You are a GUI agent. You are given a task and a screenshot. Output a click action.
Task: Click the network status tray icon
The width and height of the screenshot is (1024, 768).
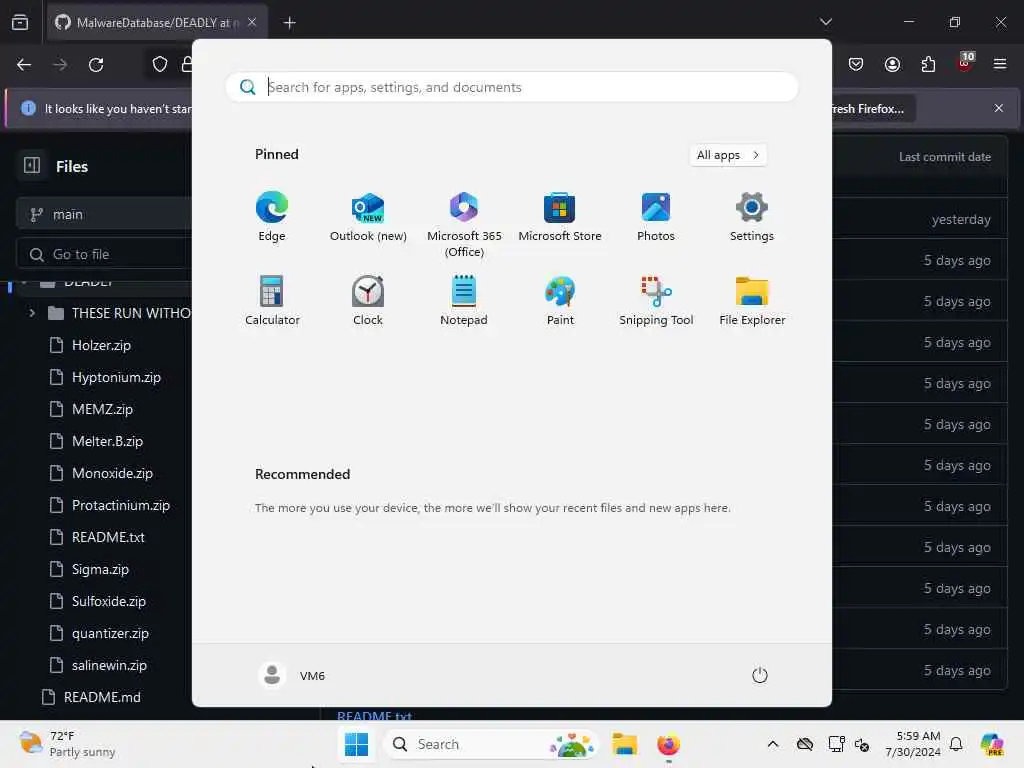[x=836, y=744]
